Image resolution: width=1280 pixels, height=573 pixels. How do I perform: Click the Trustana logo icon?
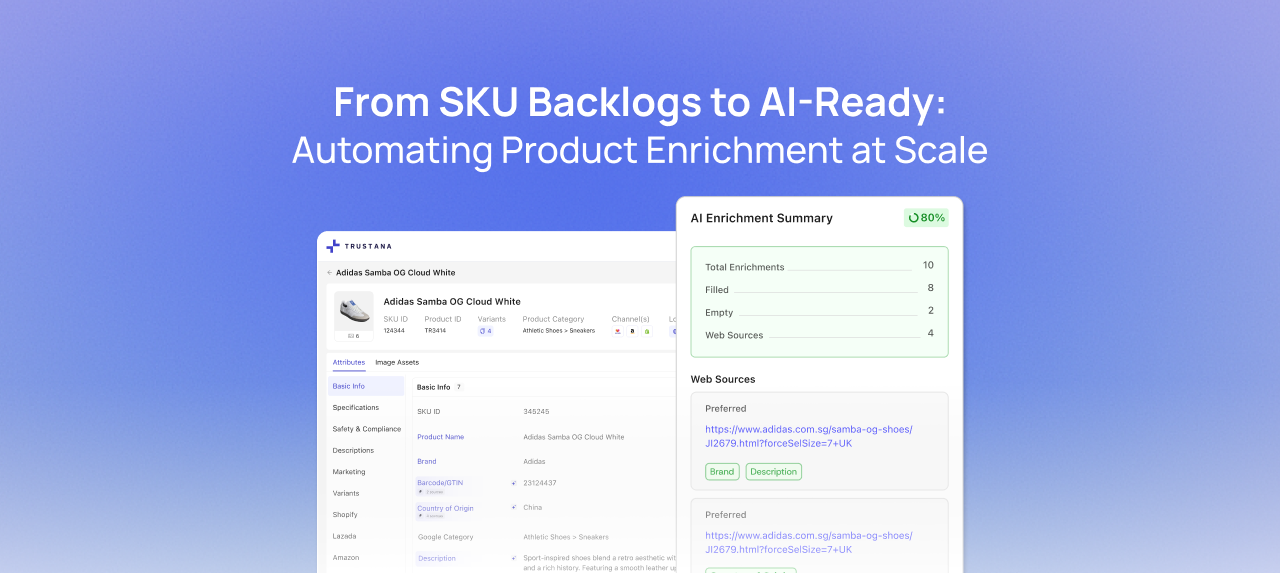[x=333, y=246]
